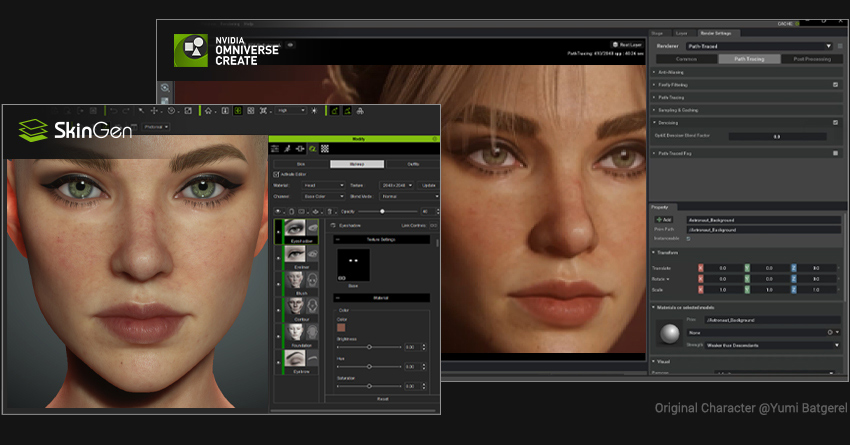Select the Move transform tool icon
Viewport: 850px width, 445px height.
(153, 110)
